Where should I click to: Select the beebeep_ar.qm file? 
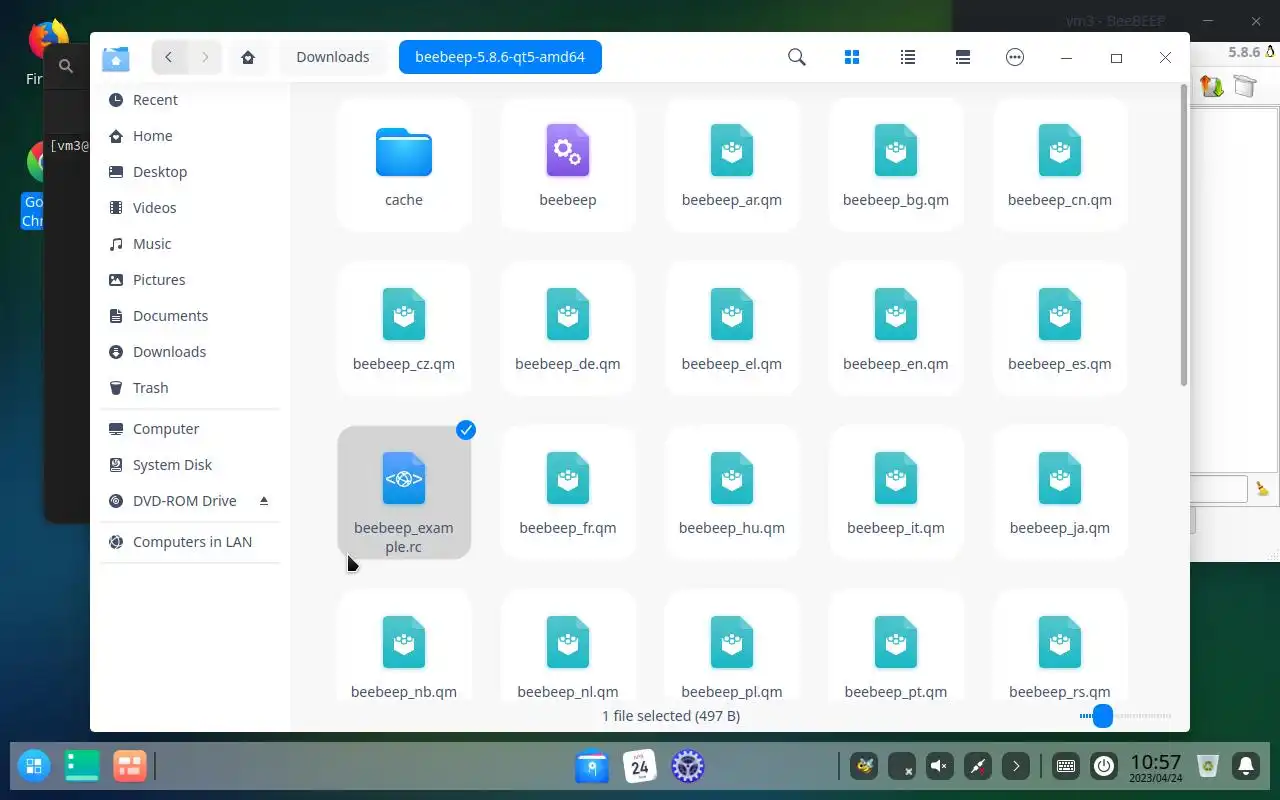pos(732,165)
